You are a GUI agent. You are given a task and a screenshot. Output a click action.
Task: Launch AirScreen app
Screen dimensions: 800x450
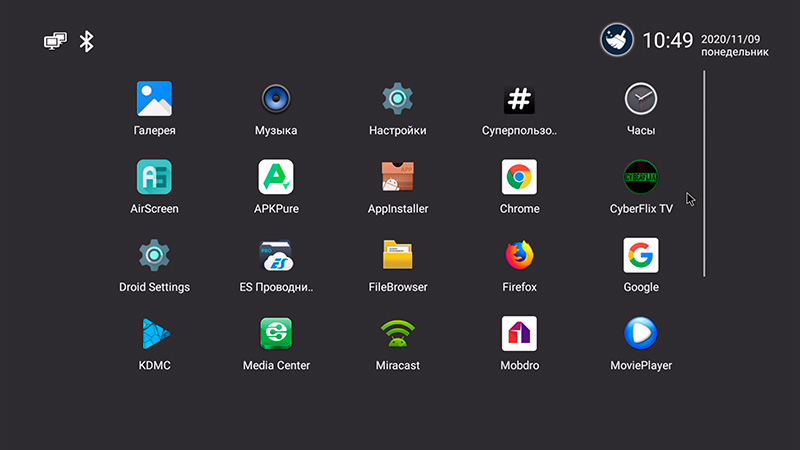[154, 177]
